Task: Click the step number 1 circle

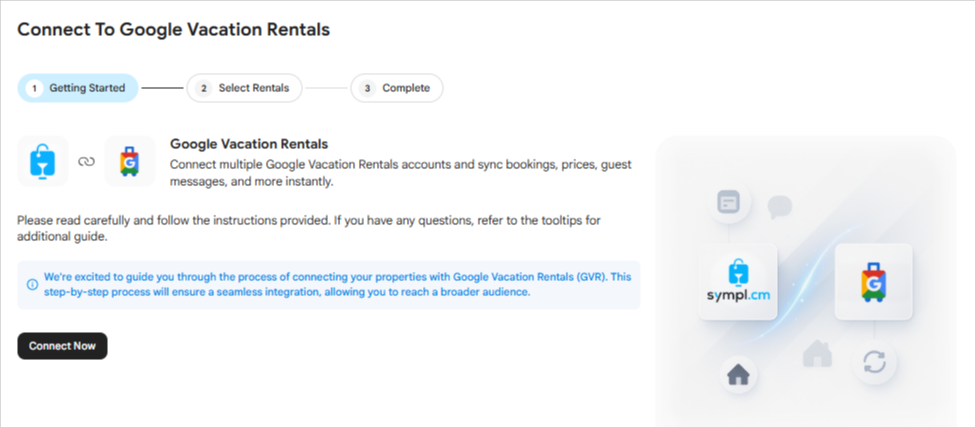Action: (34, 88)
